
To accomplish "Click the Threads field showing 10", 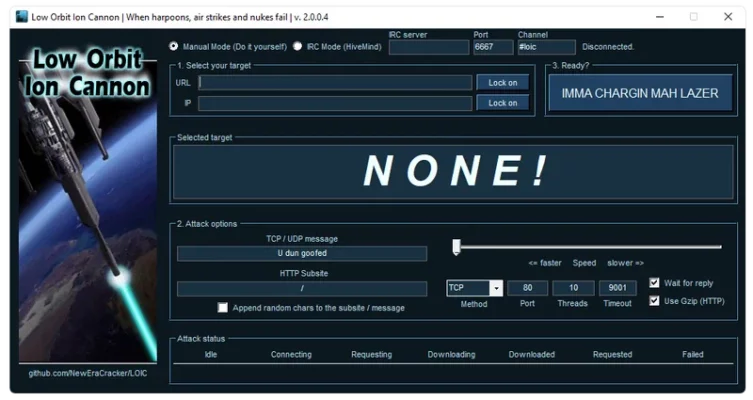I will point(573,288).
